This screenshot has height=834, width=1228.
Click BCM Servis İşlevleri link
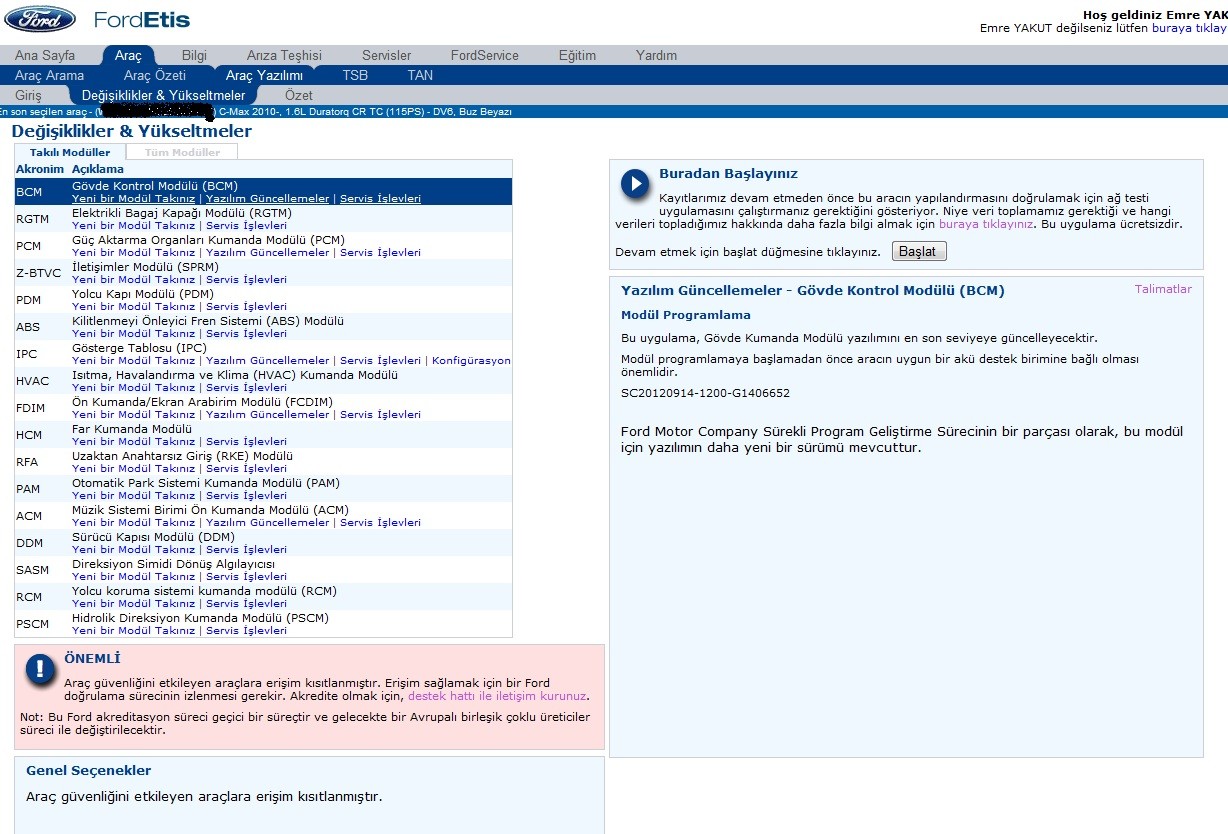pyautogui.click(x=380, y=199)
